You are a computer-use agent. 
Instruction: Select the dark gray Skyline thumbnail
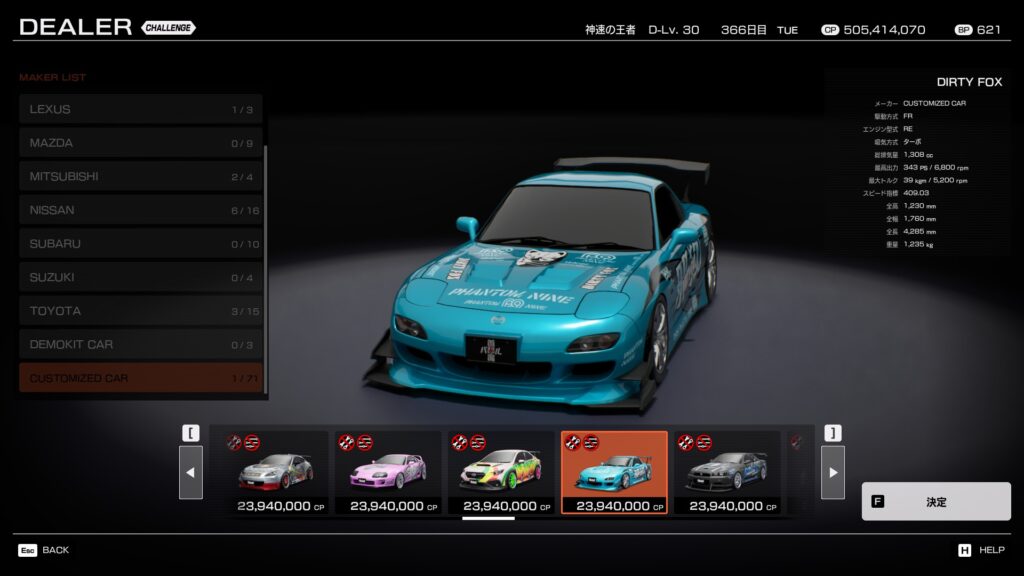(x=728, y=472)
